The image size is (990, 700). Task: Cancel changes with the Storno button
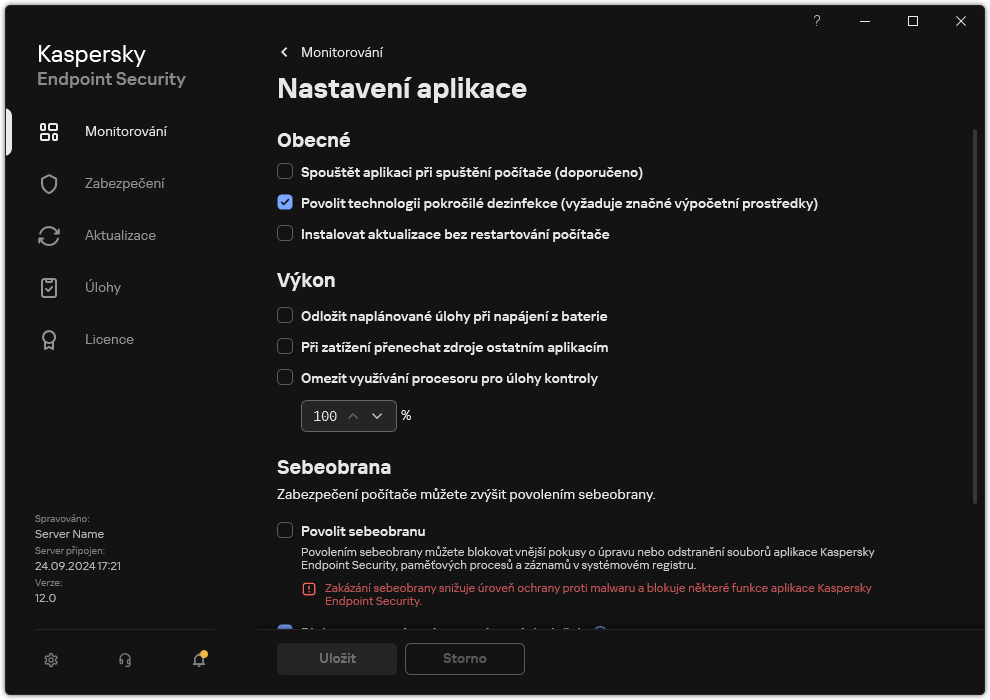pyautogui.click(x=464, y=659)
